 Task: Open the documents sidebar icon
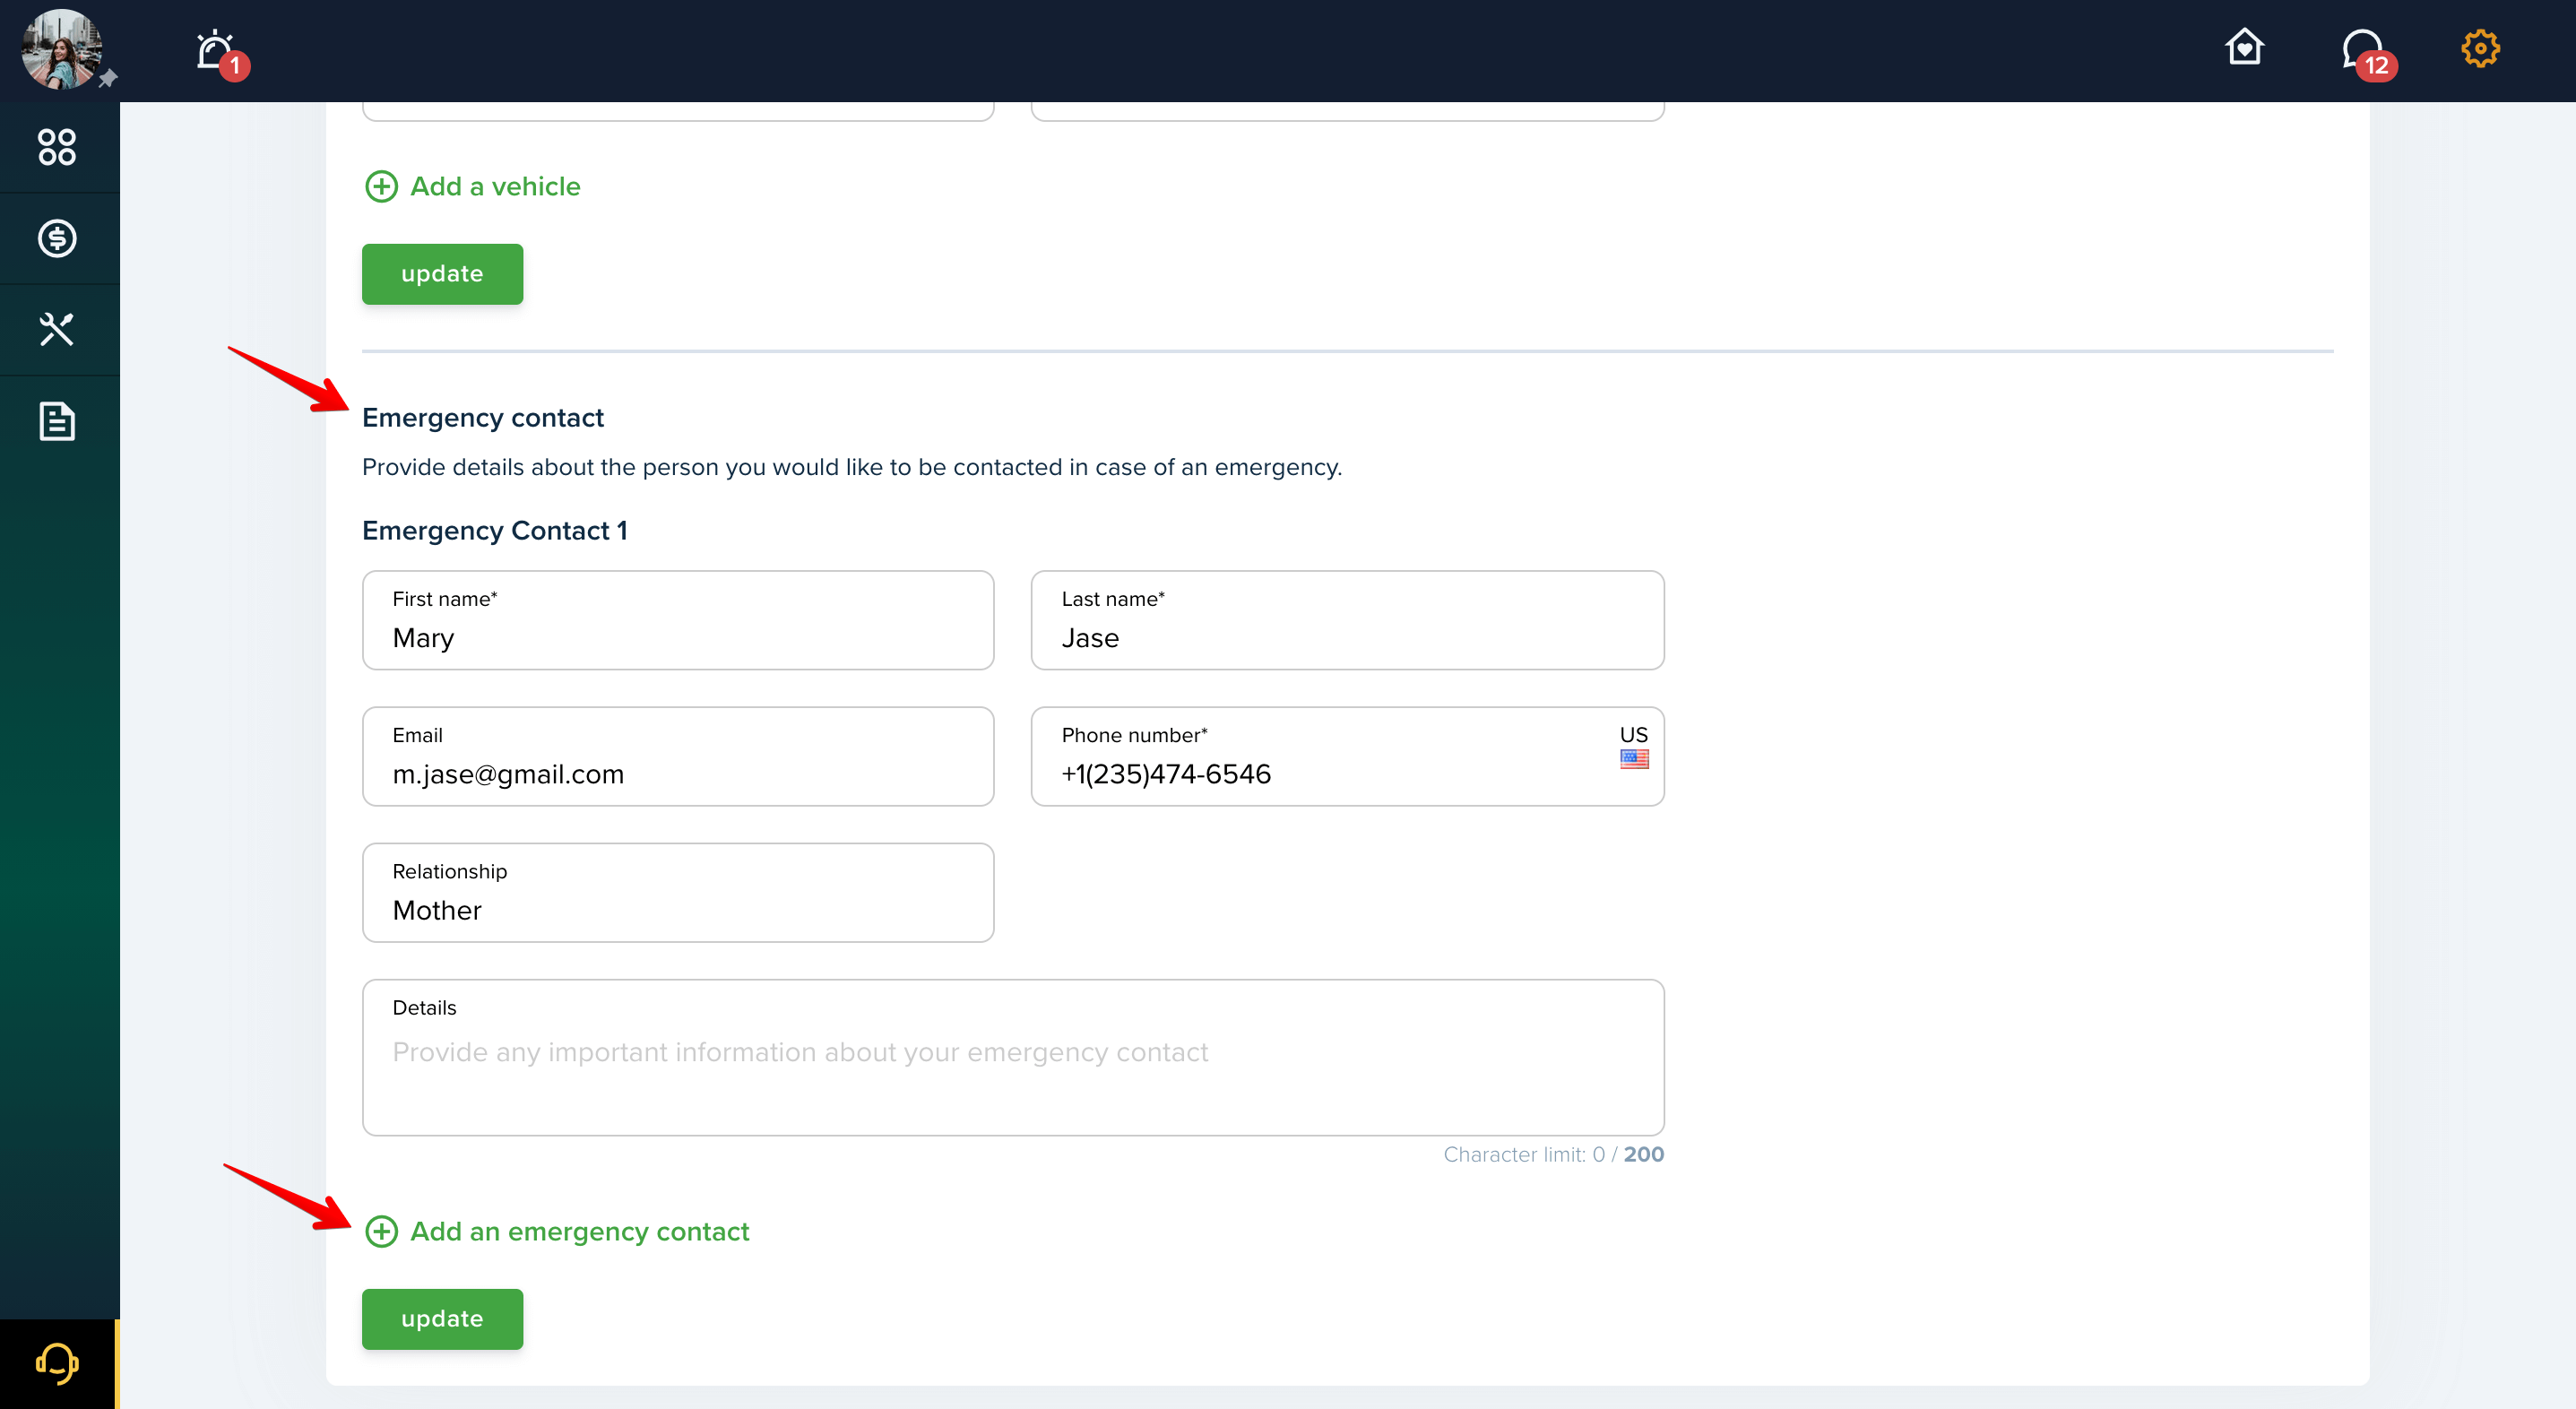[x=57, y=421]
